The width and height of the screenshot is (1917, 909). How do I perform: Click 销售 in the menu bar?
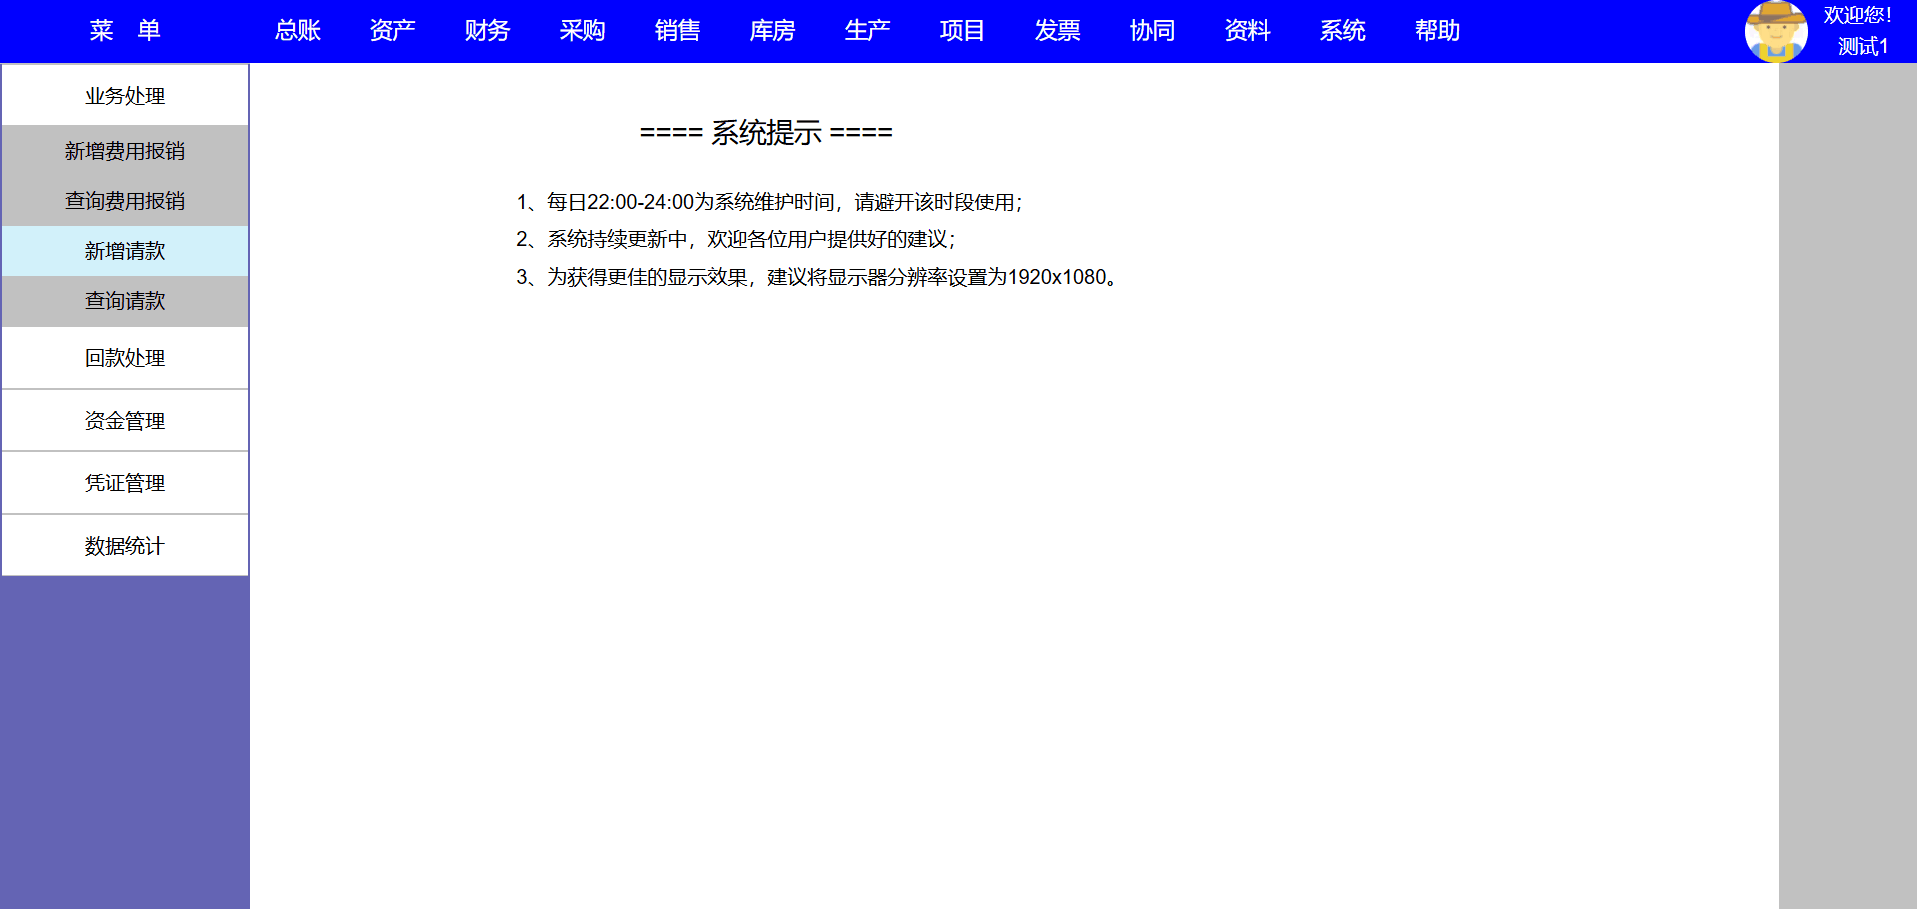pyautogui.click(x=677, y=31)
